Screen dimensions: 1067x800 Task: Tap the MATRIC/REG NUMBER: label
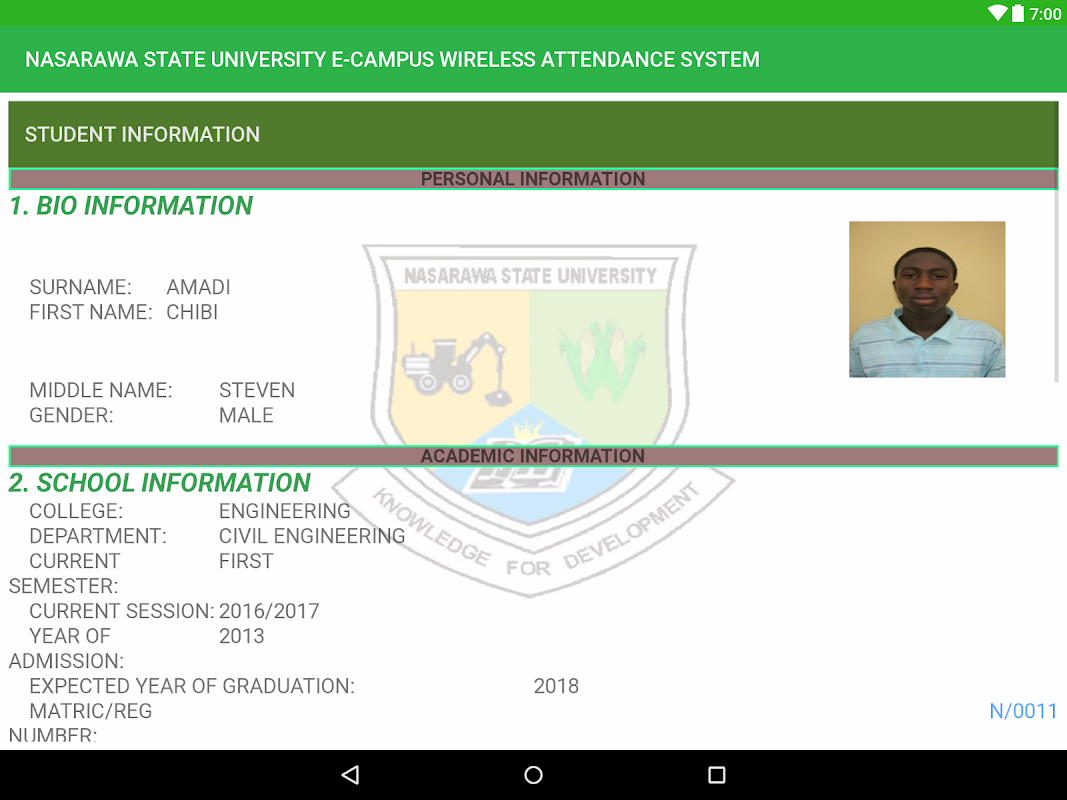point(80,722)
